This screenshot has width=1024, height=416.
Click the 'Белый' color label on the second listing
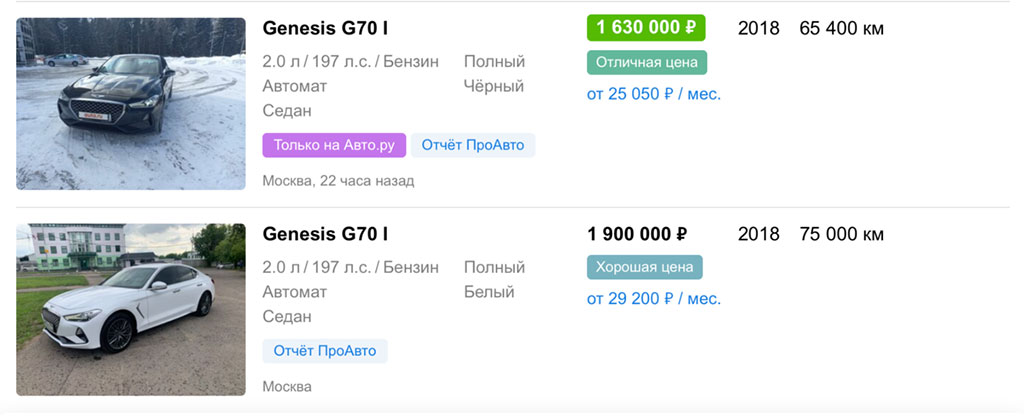[x=489, y=292]
